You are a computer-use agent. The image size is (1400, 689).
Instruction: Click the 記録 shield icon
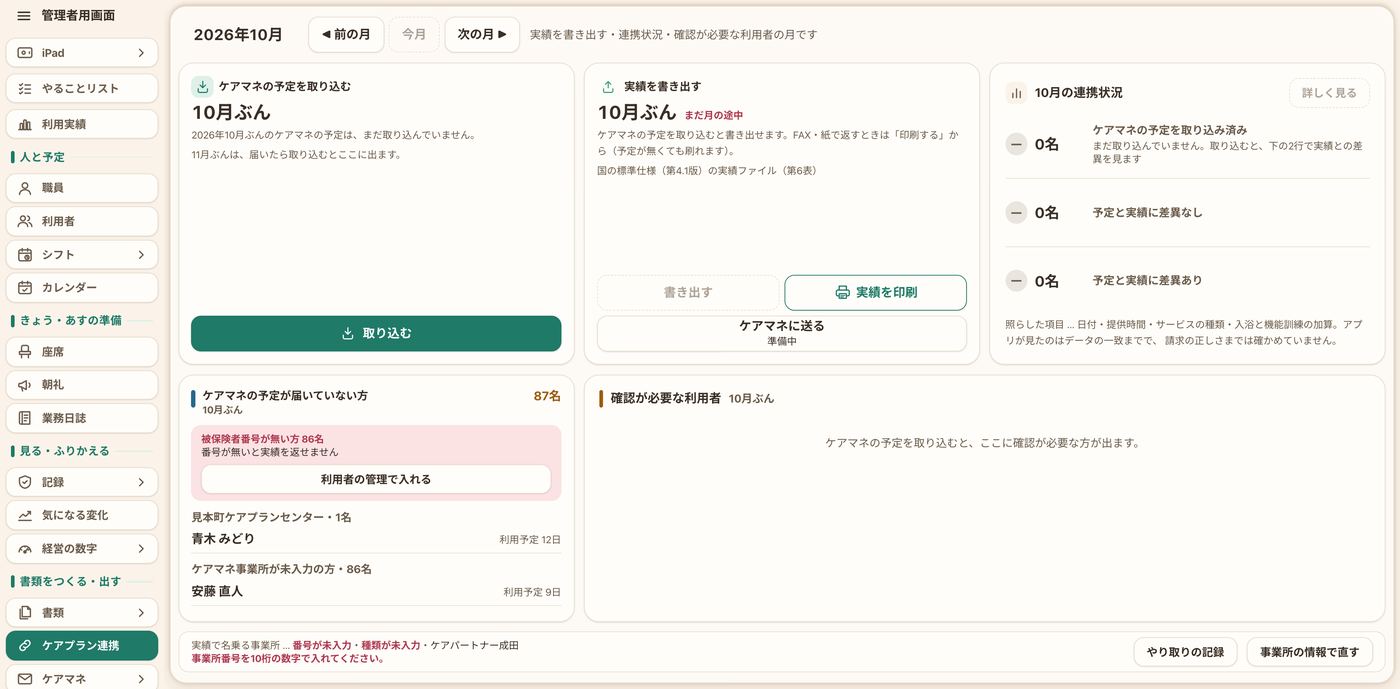coord(25,482)
